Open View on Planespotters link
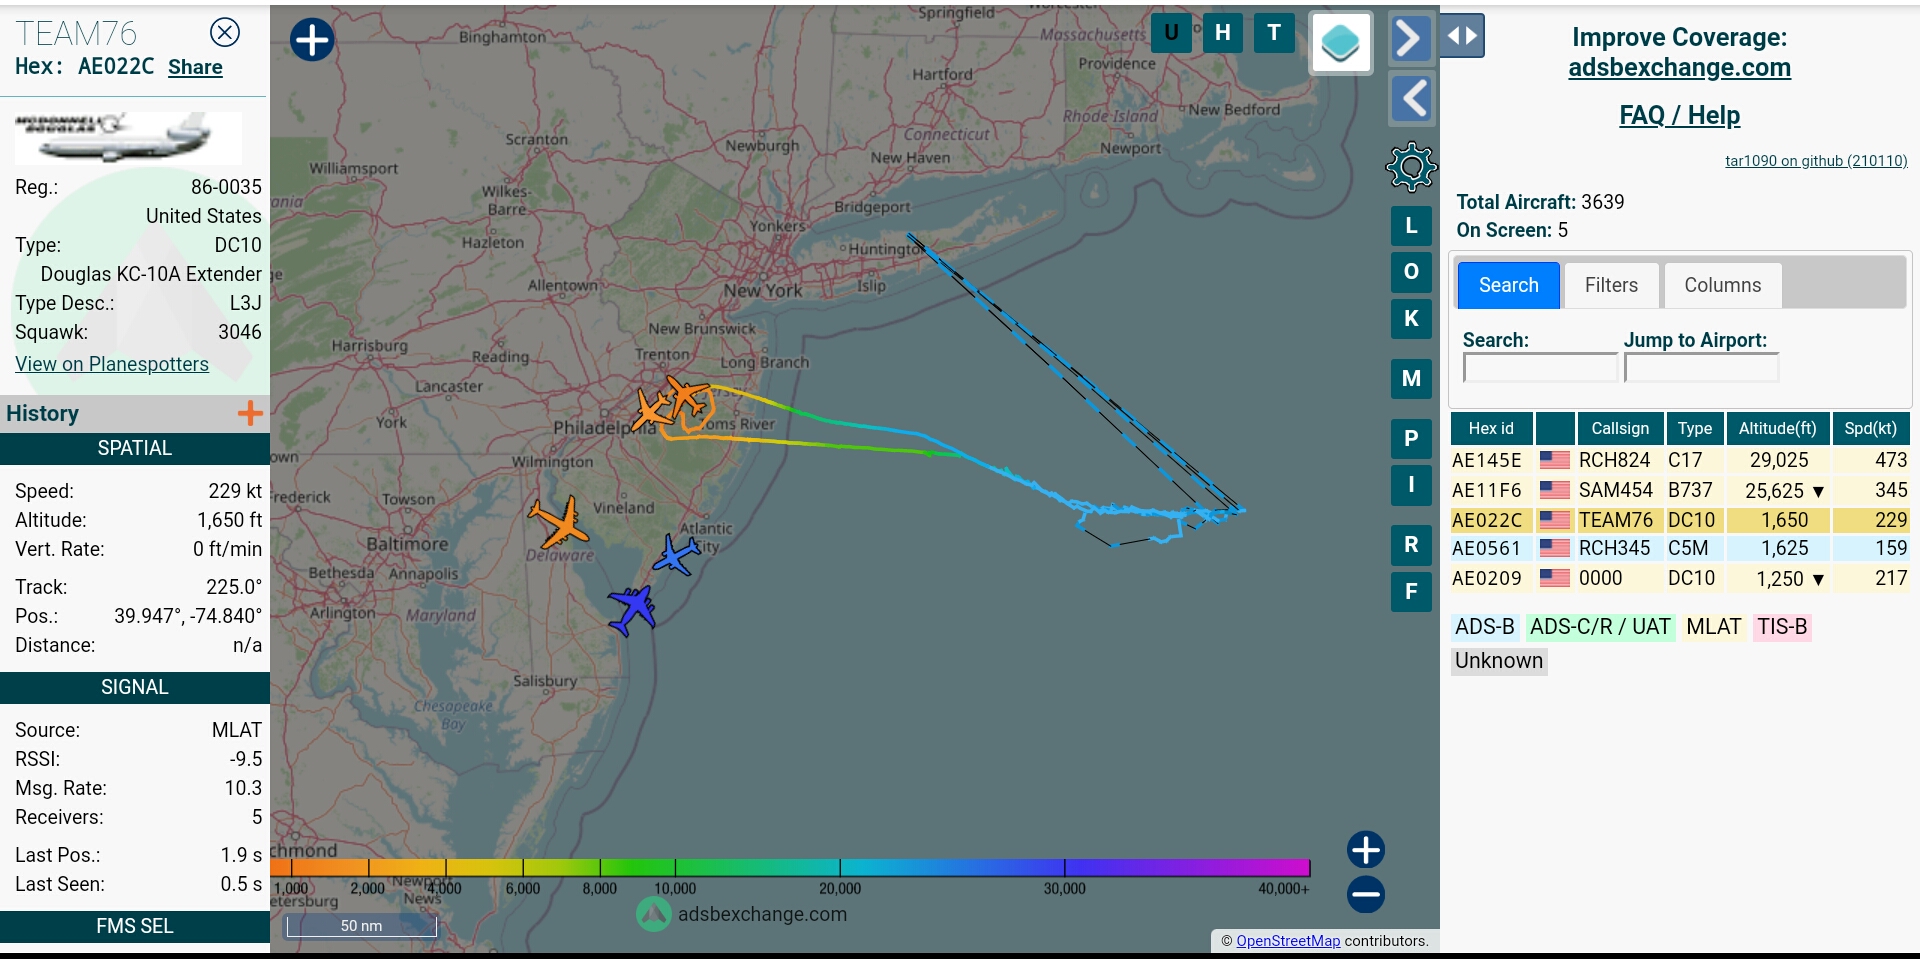The height and width of the screenshot is (959, 1920). [x=112, y=364]
